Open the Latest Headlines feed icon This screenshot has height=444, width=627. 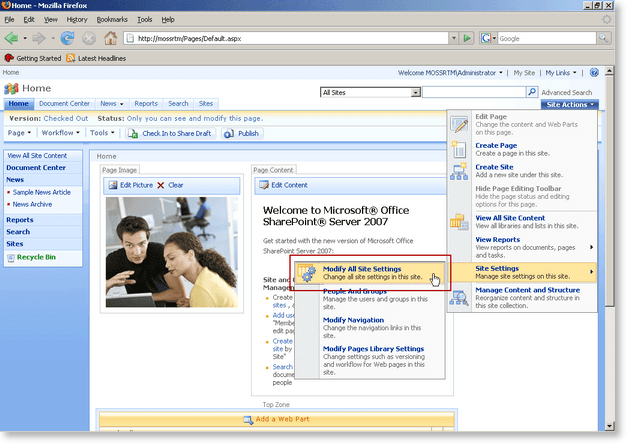point(71,58)
